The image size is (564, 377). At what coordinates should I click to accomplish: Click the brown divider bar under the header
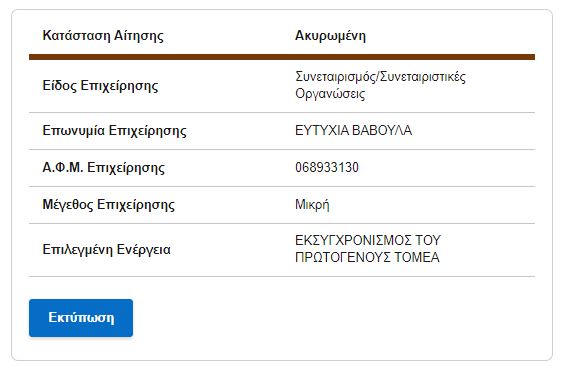click(282, 57)
